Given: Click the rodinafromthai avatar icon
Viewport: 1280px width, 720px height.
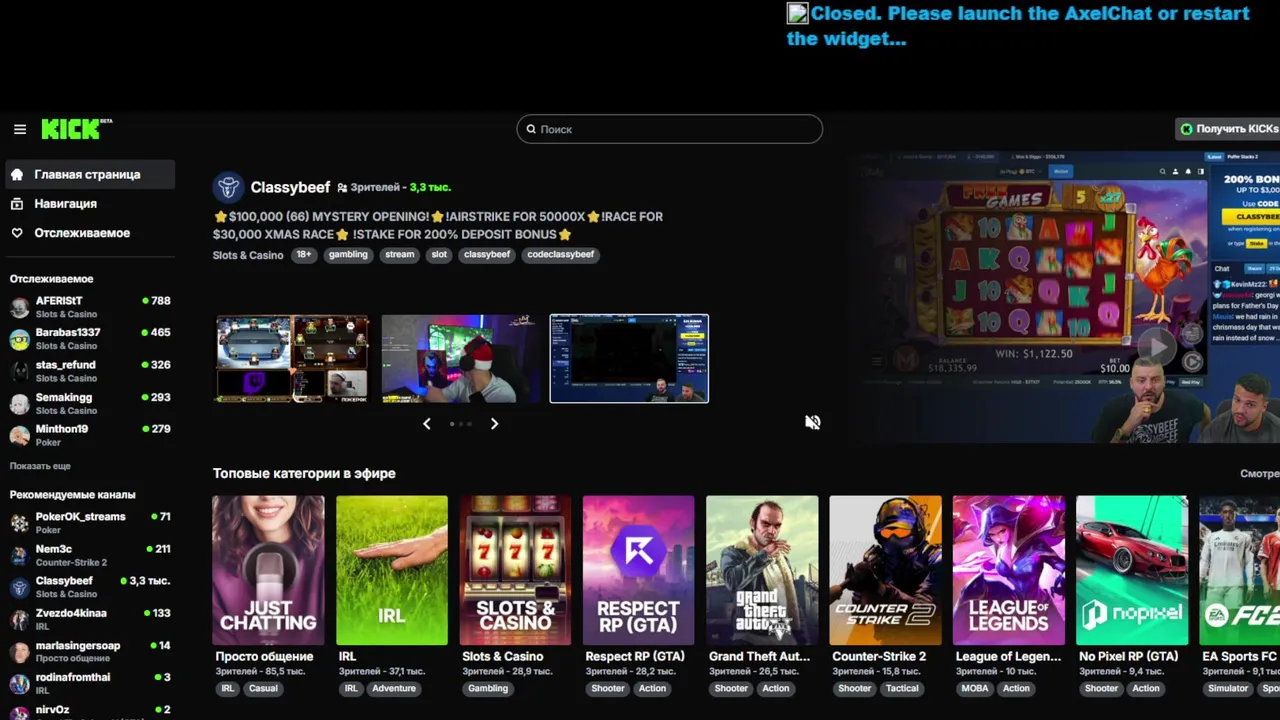Looking at the screenshot, I should point(20,684).
